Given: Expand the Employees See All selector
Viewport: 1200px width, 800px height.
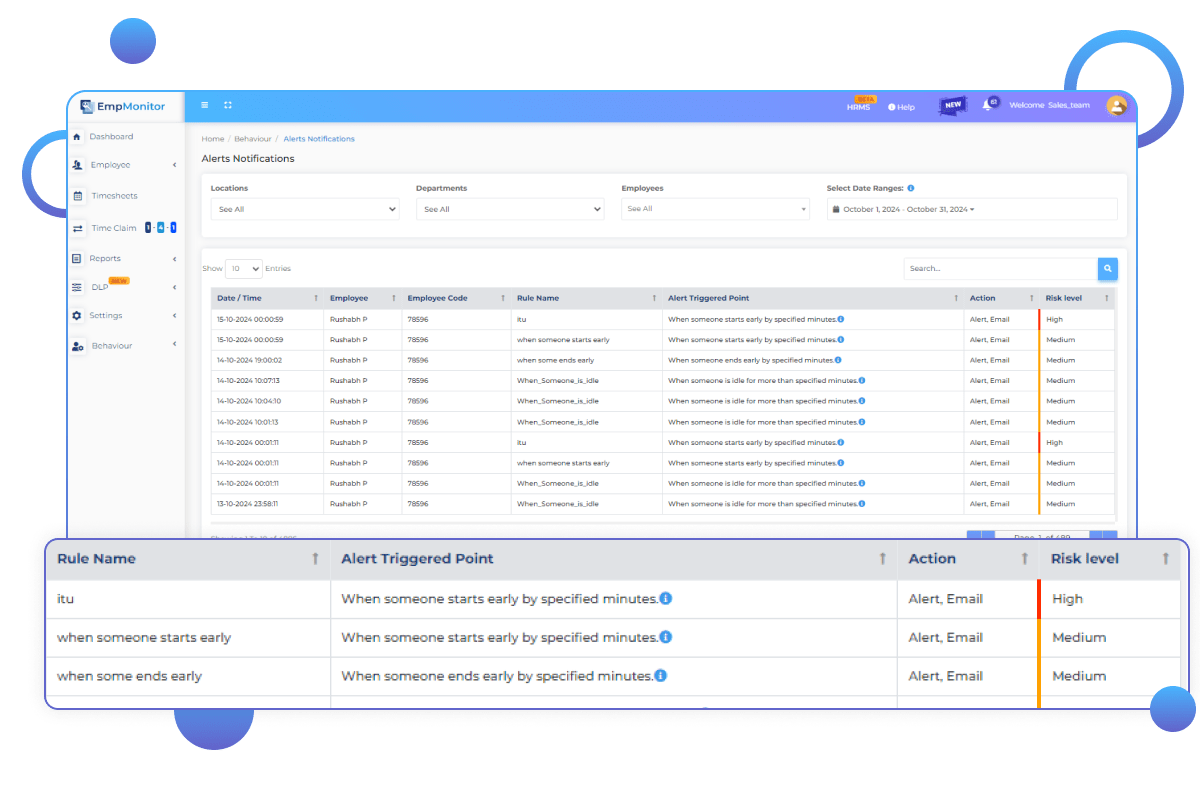Looking at the screenshot, I should point(715,209).
